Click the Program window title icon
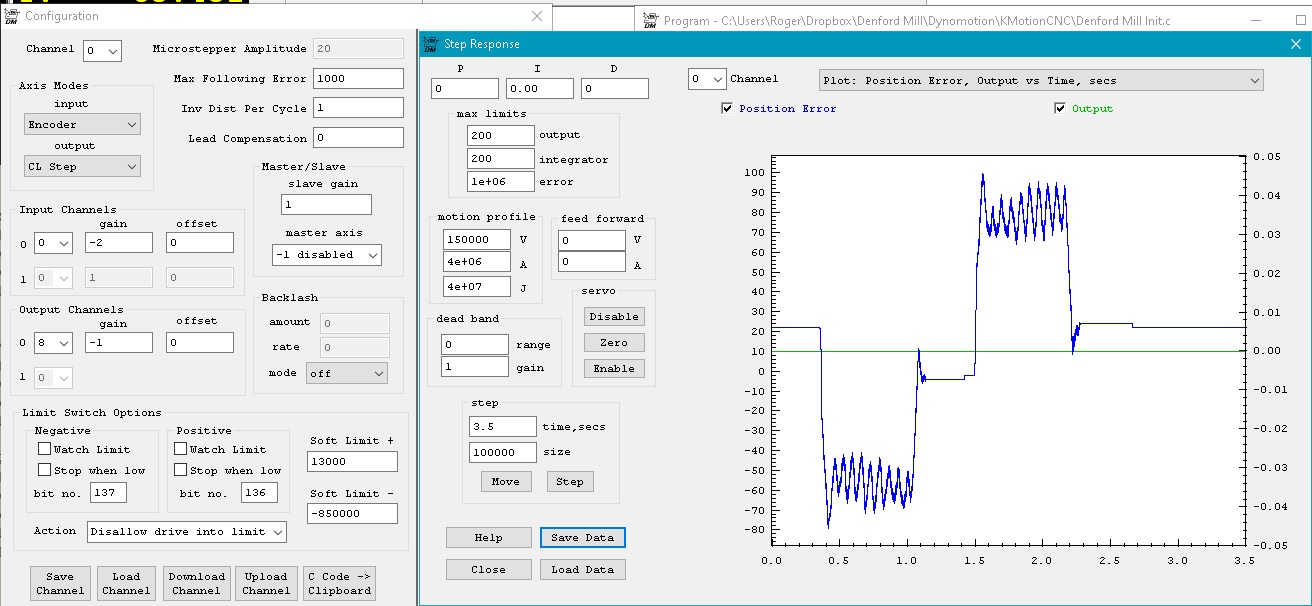 [x=650, y=20]
